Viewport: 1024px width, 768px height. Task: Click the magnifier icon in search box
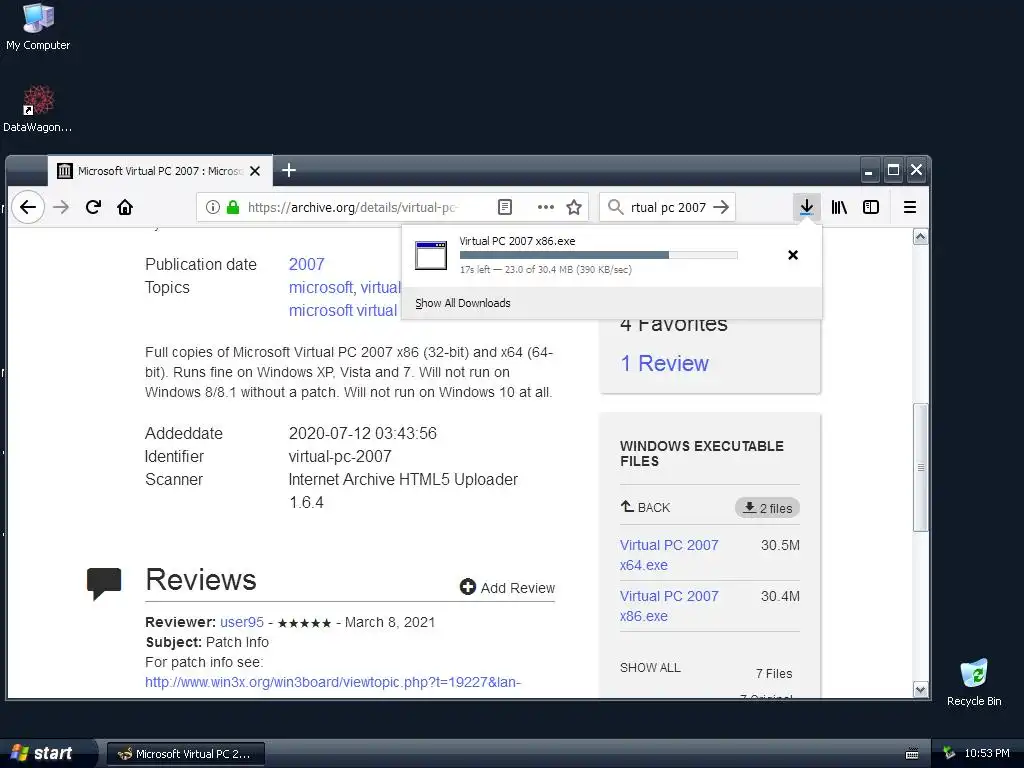point(615,207)
